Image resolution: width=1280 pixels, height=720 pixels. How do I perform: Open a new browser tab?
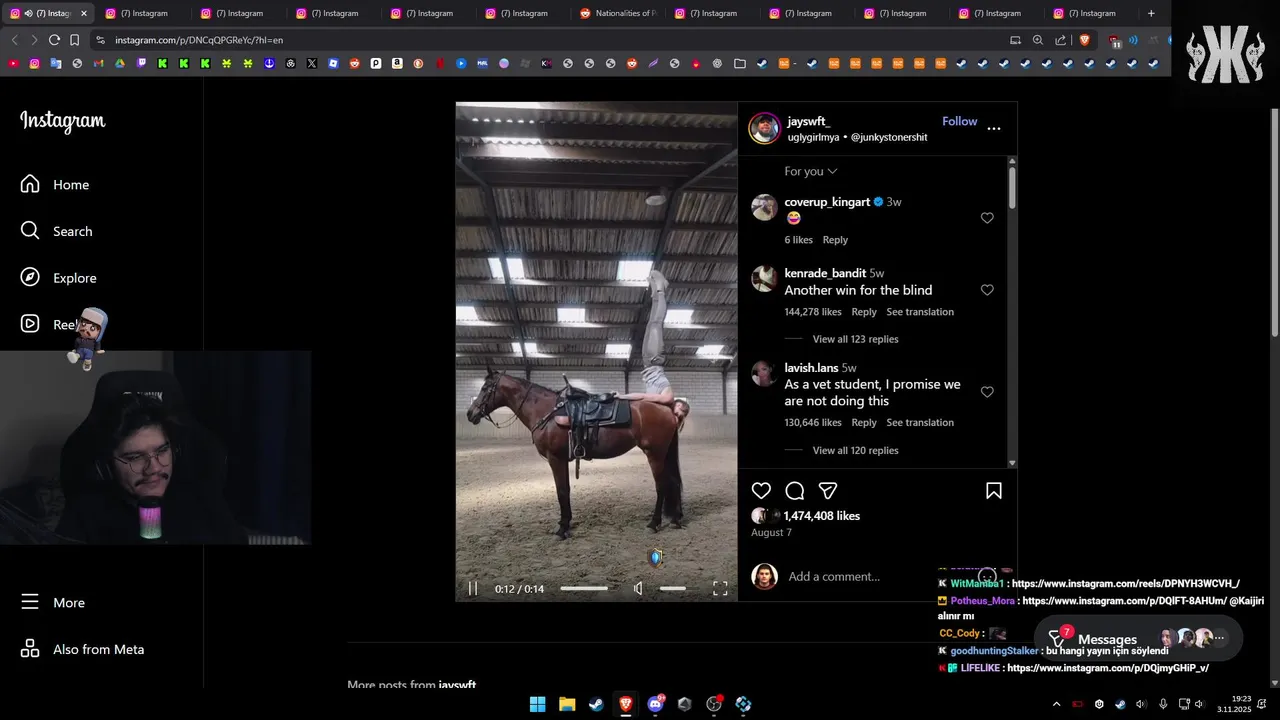(1151, 13)
